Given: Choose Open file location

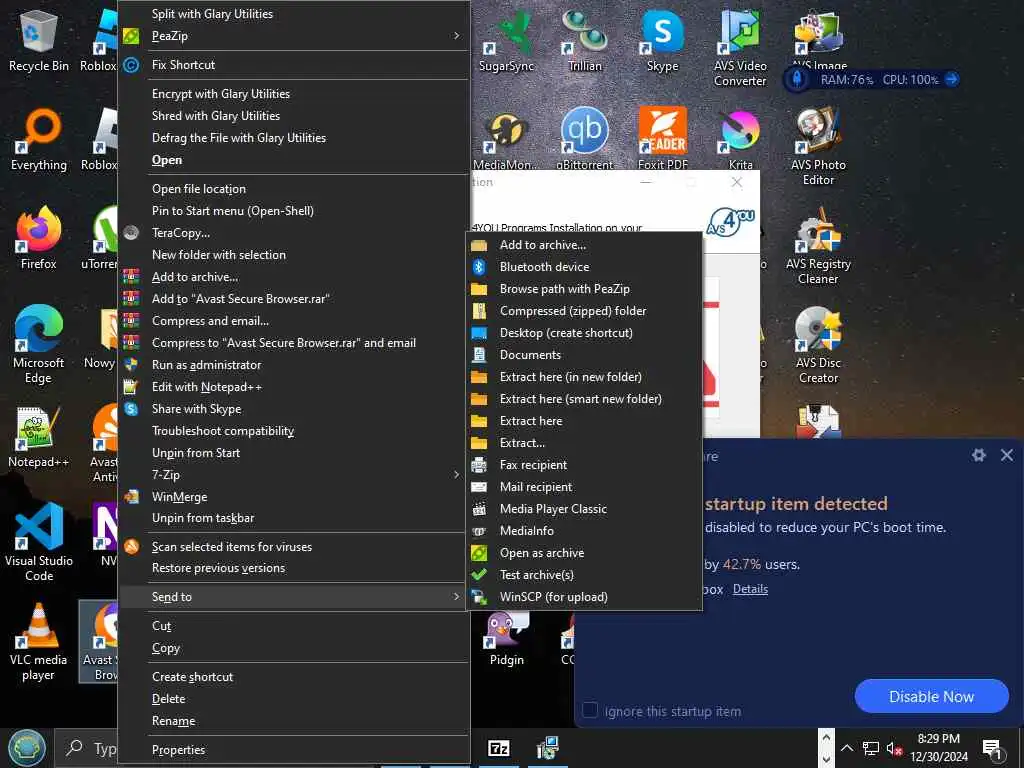Looking at the screenshot, I should 295,189.
